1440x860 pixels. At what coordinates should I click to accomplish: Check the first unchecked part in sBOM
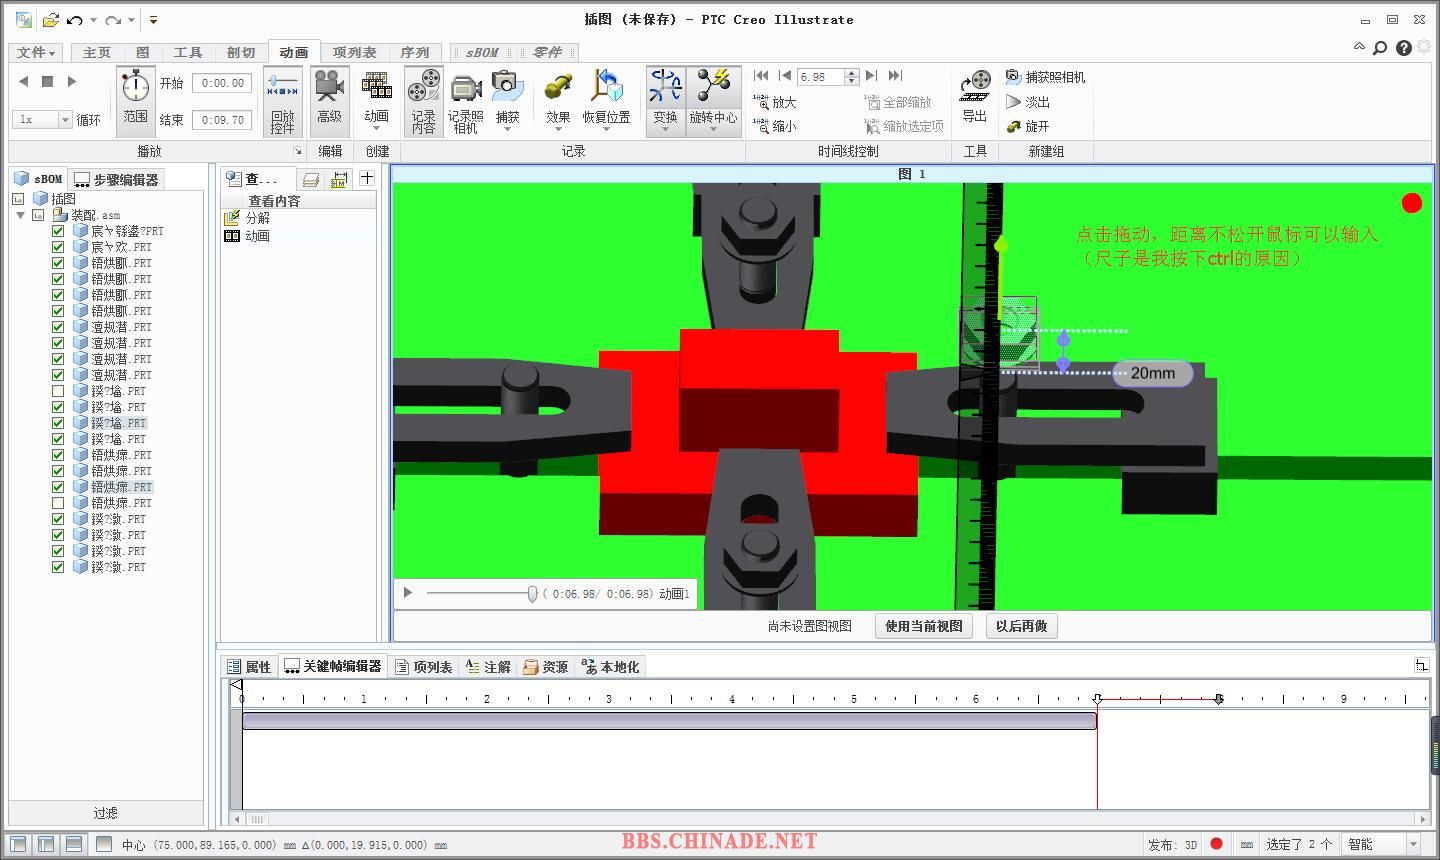point(58,391)
